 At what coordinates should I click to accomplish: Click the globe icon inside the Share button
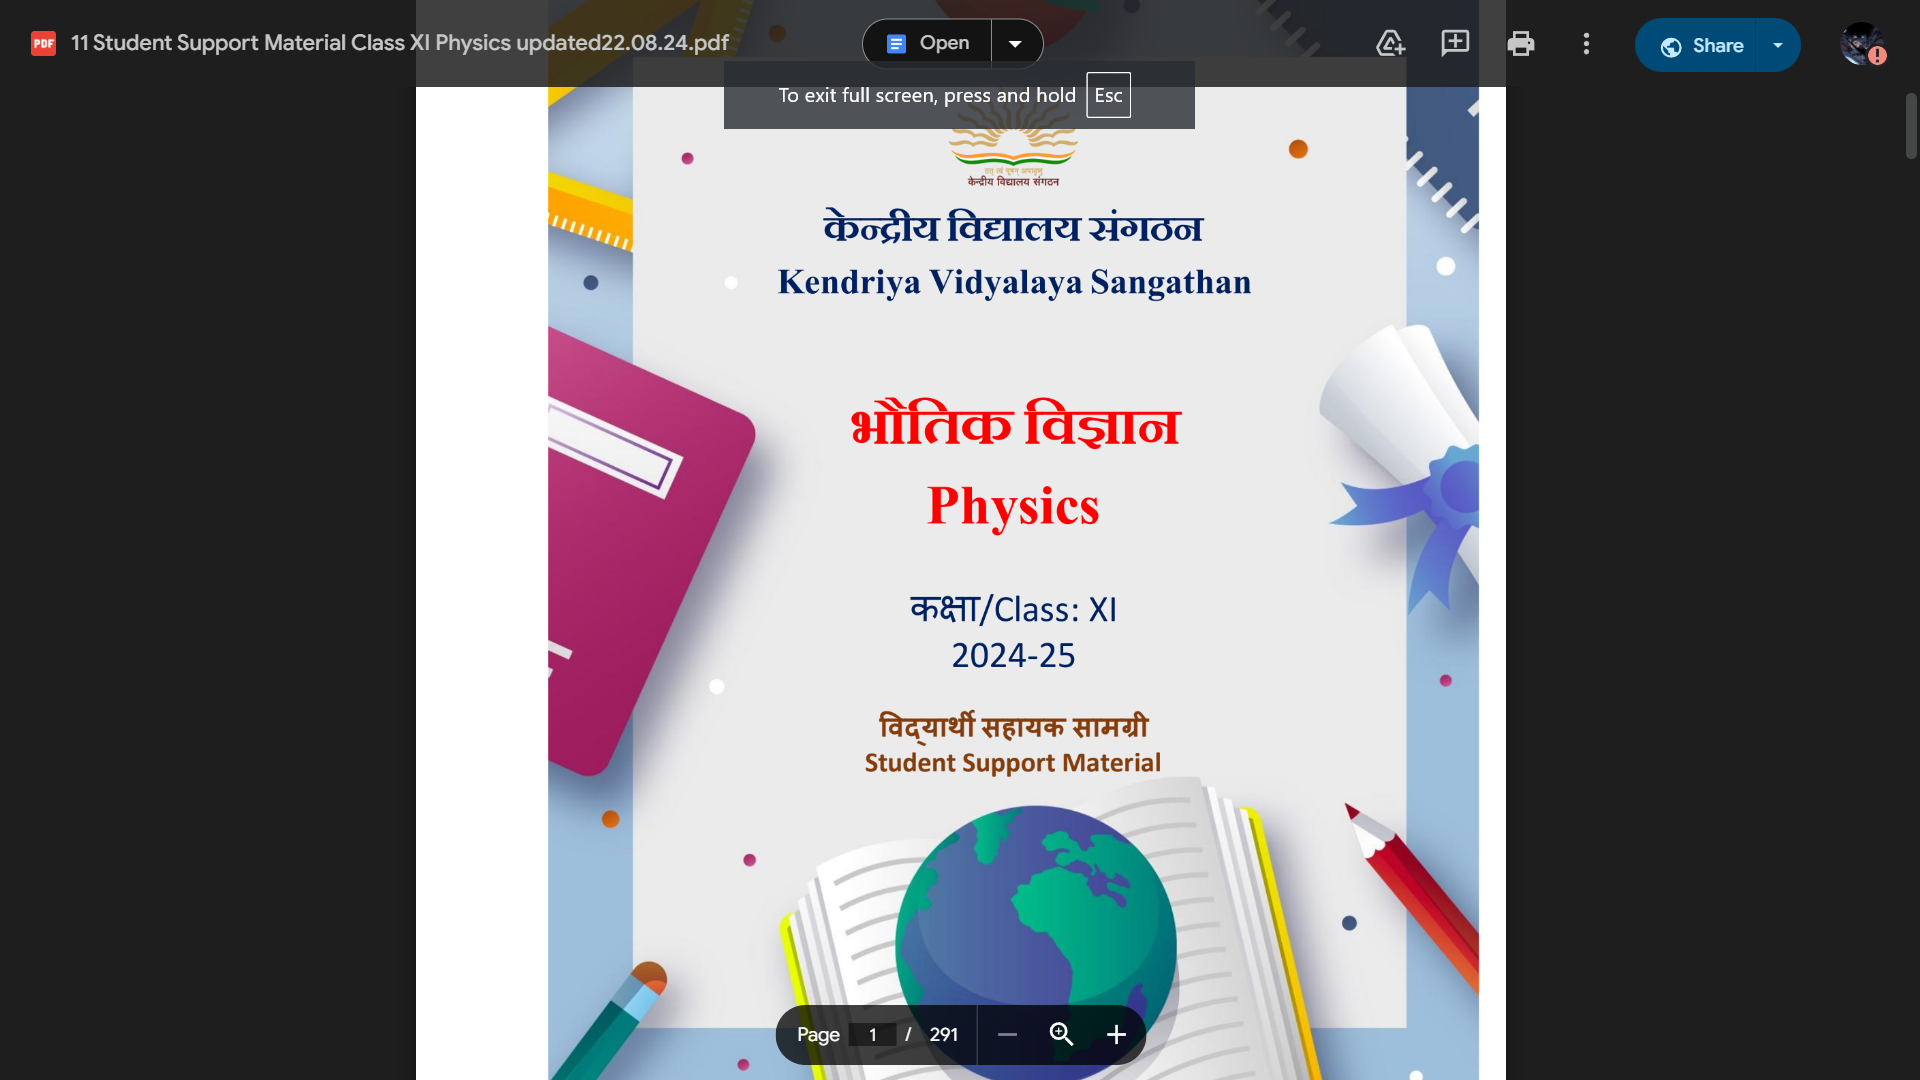pyautogui.click(x=1671, y=46)
